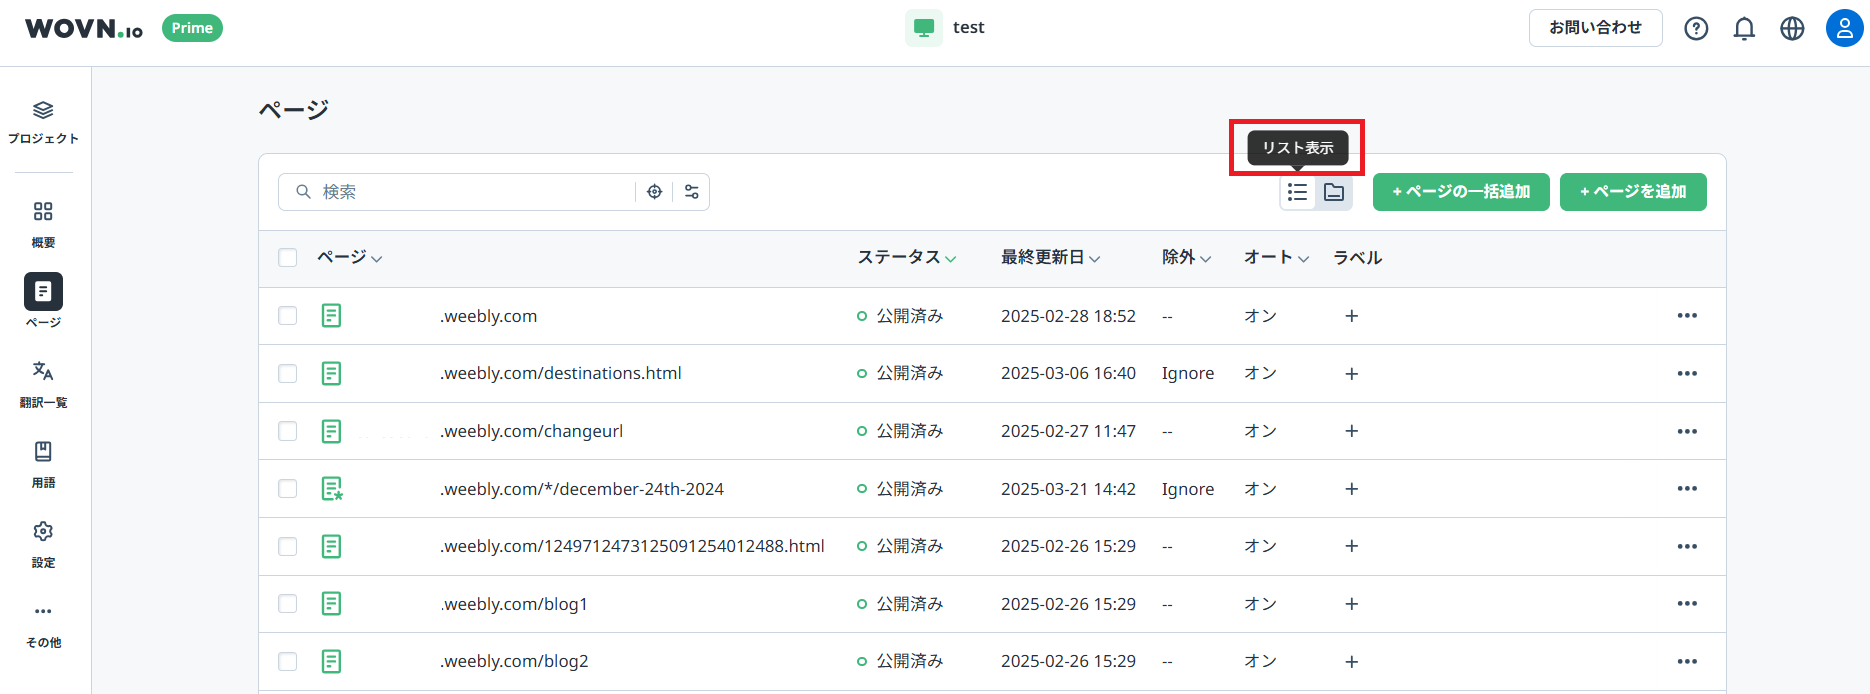Select checkbox for changeurl page
The image size is (1870, 694).
(288, 431)
